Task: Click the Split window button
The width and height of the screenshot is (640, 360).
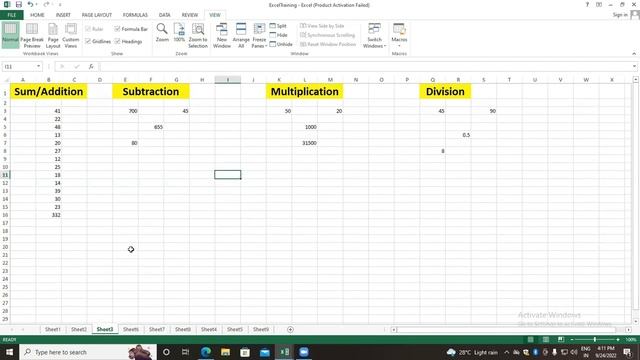Action: click(x=278, y=26)
